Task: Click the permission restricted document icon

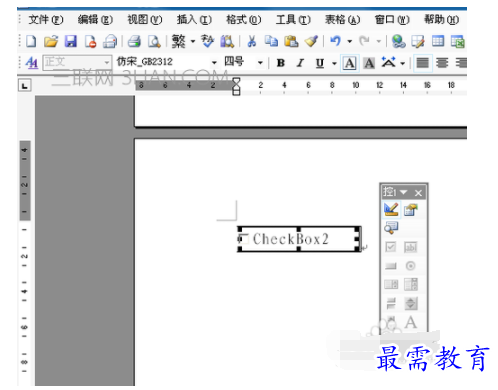Action: tap(90, 41)
